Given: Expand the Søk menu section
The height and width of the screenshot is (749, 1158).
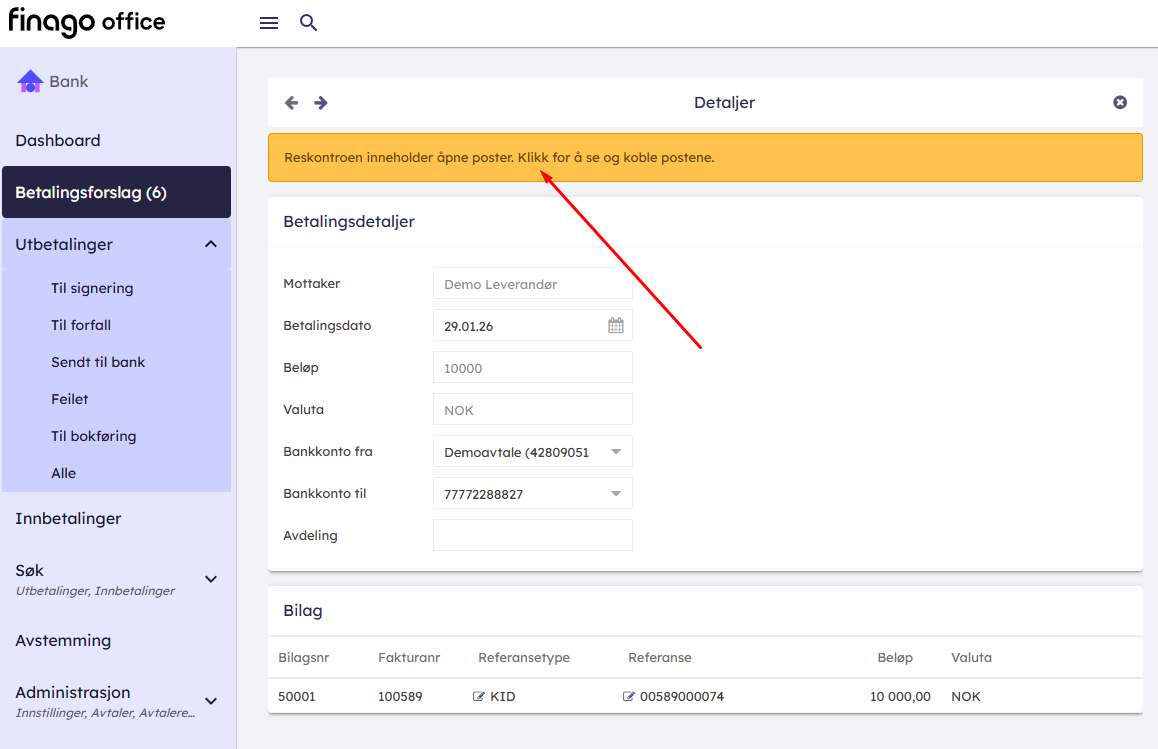Looking at the screenshot, I should tap(211, 579).
